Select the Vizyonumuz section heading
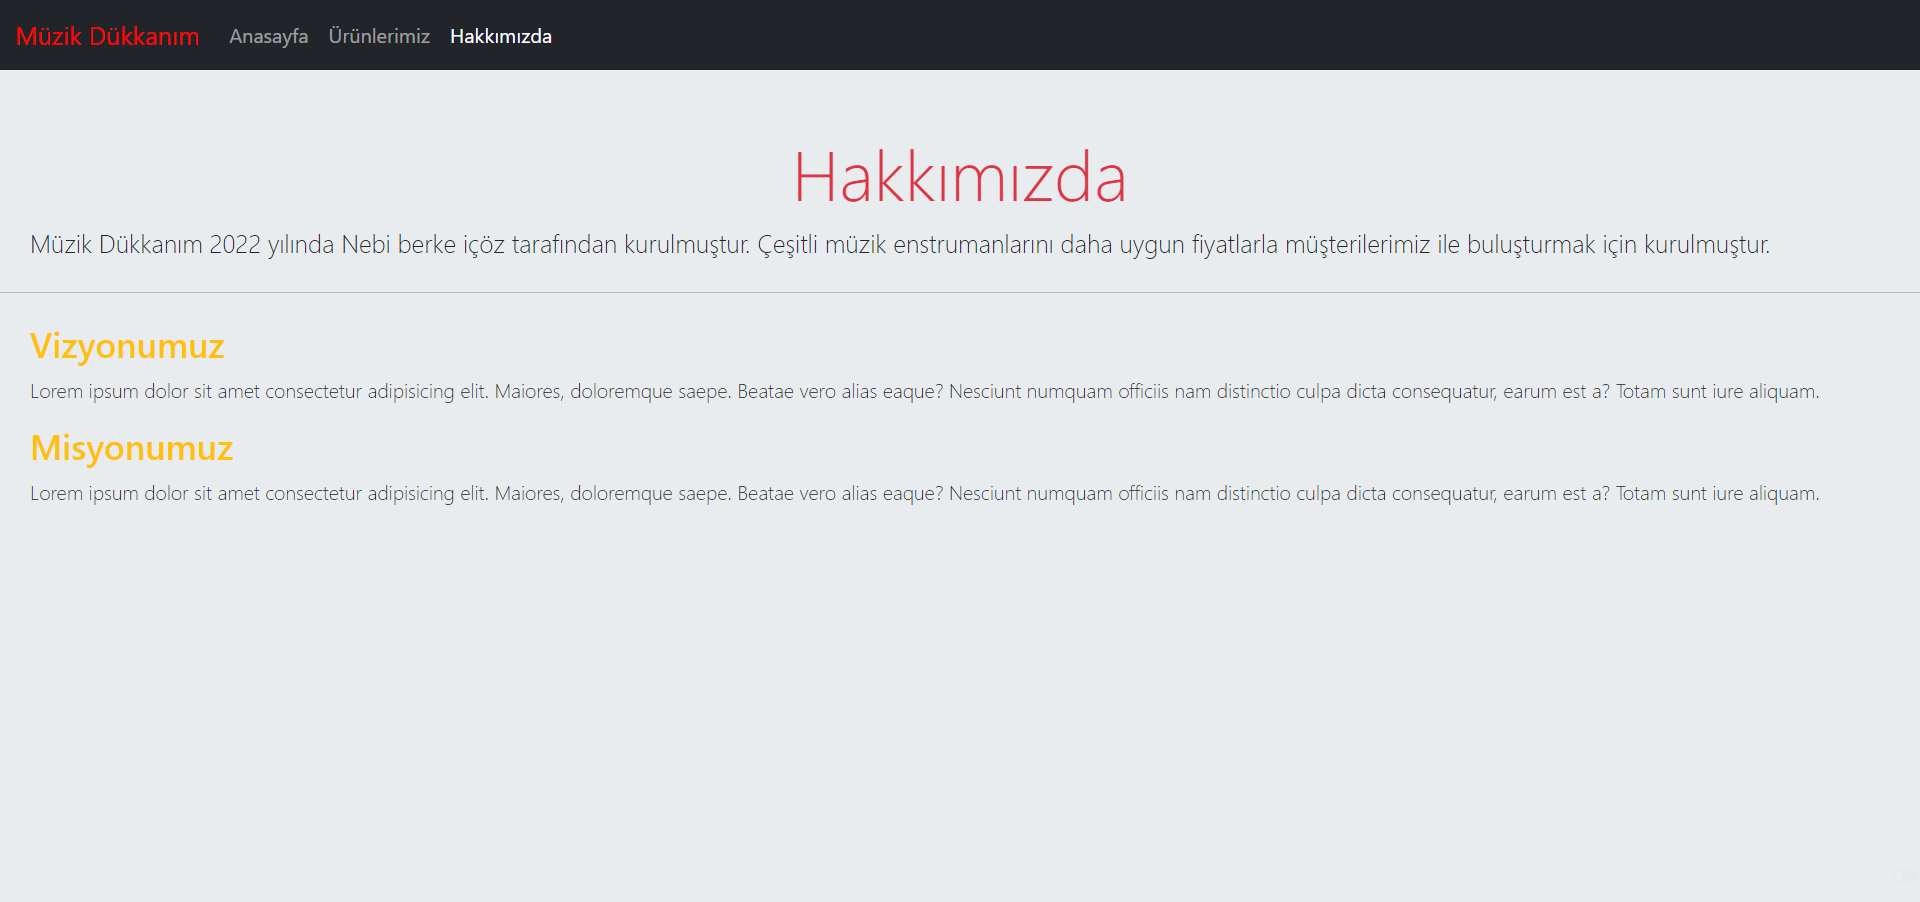This screenshot has width=1920, height=902. [127, 347]
